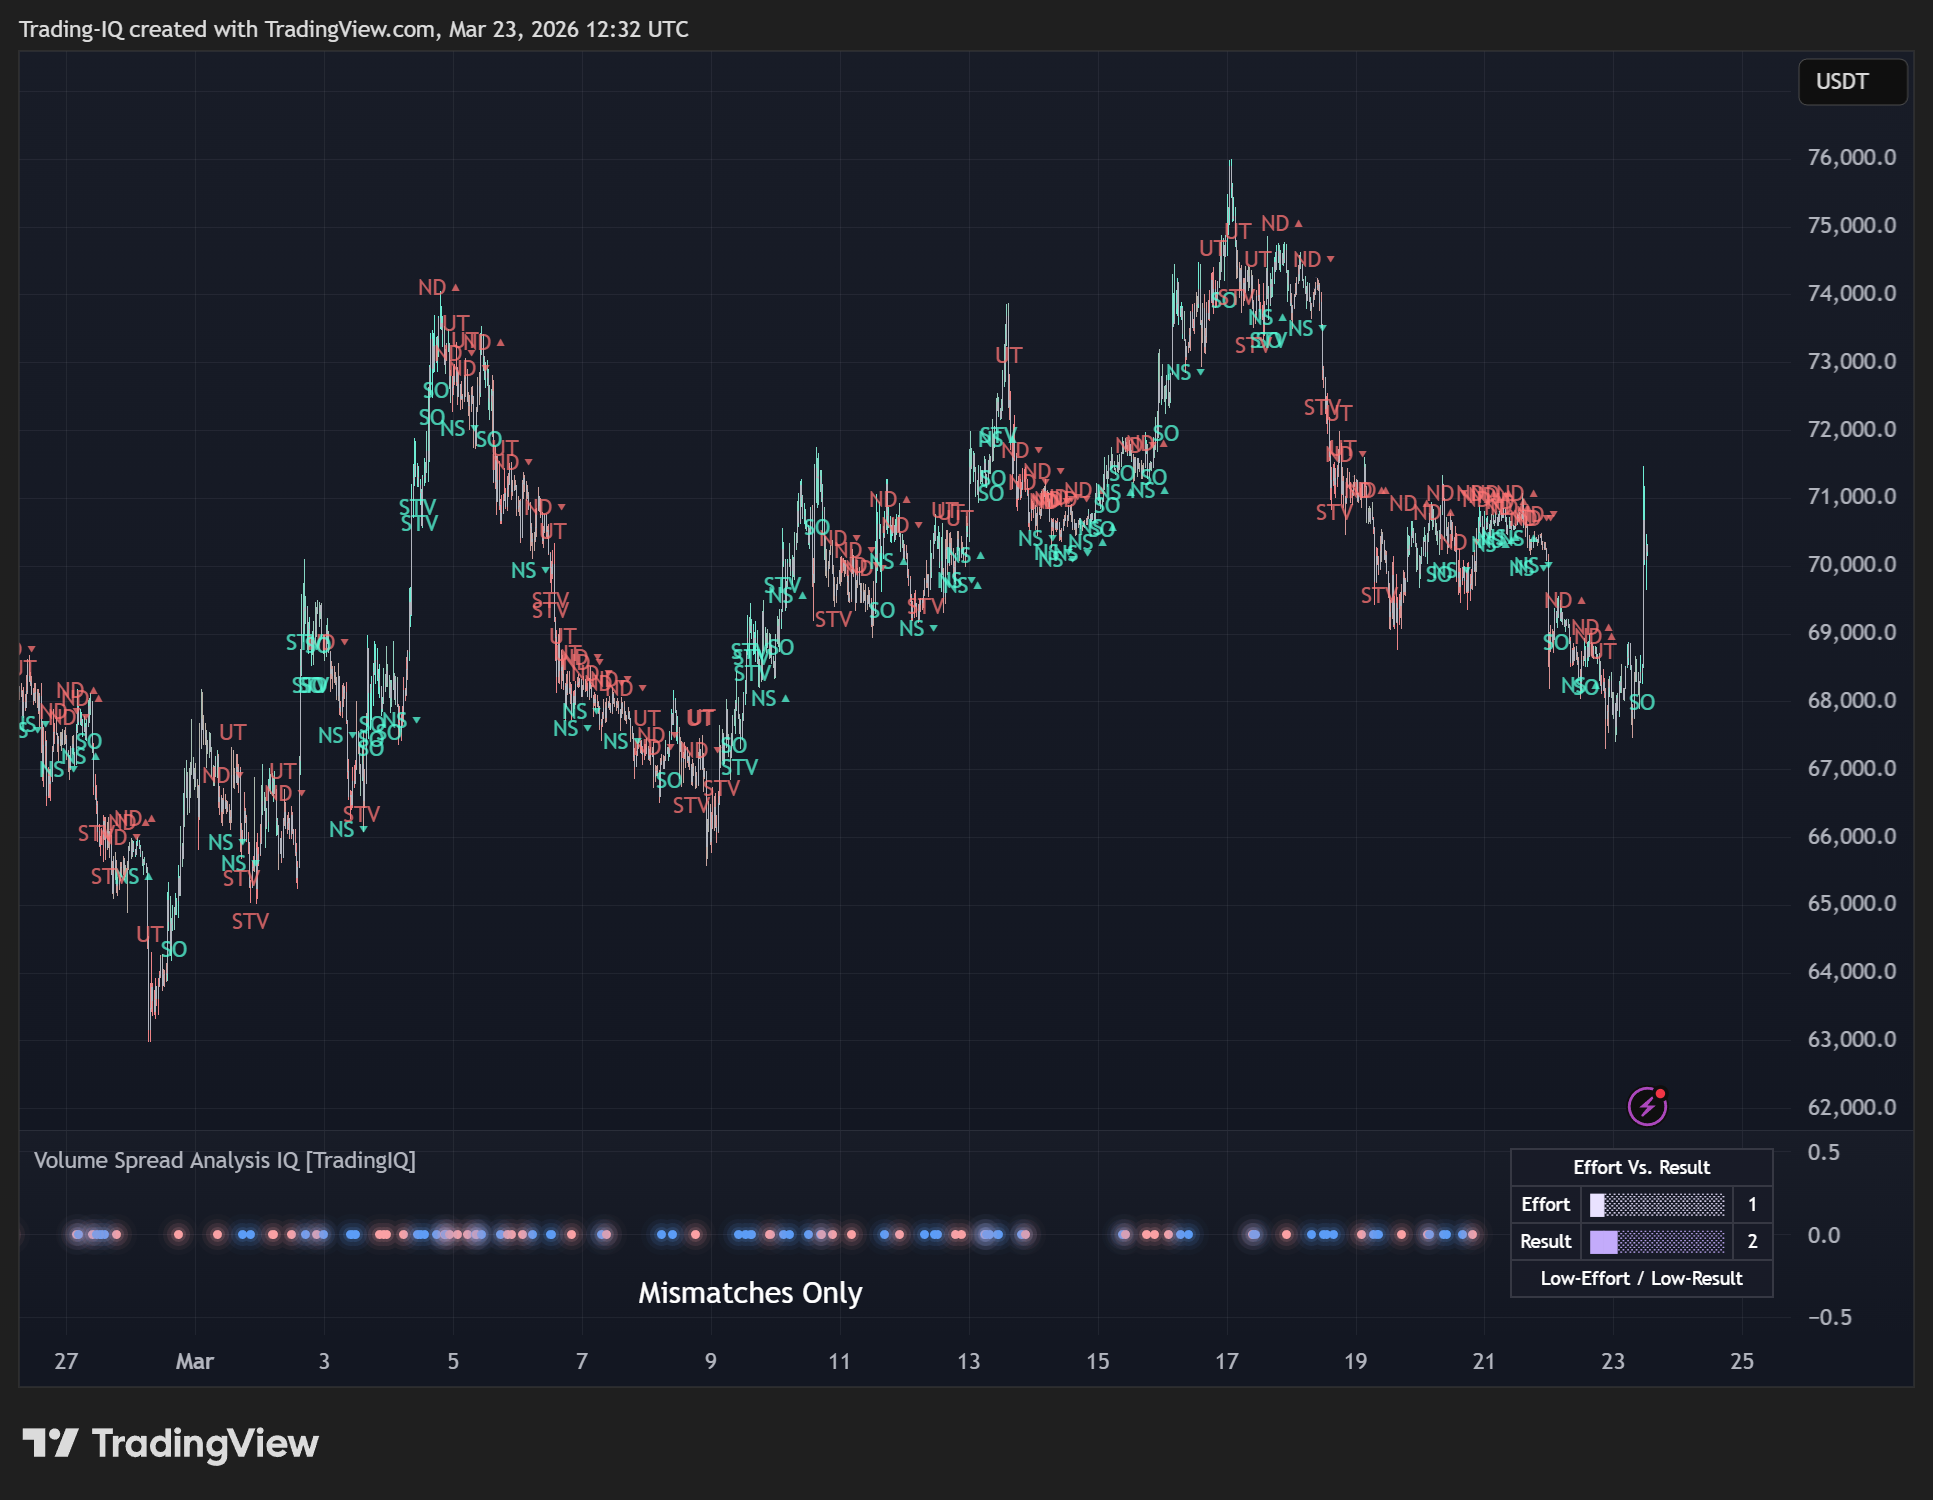Click the purple lightning bolt alert icon
Image resolution: width=1933 pixels, height=1500 pixels.
(x=1647, y=1106)
